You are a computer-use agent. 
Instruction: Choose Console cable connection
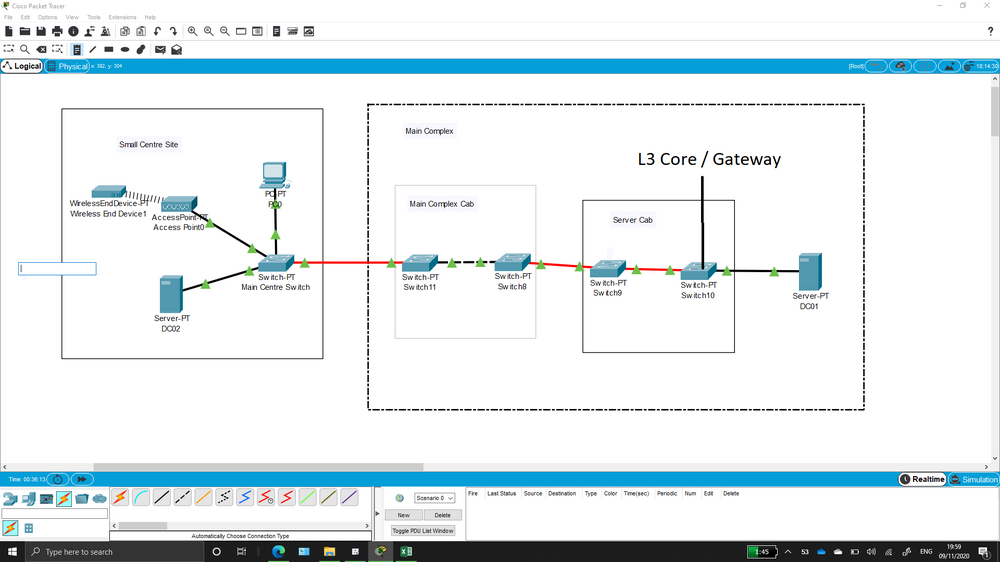pos(141,498)
